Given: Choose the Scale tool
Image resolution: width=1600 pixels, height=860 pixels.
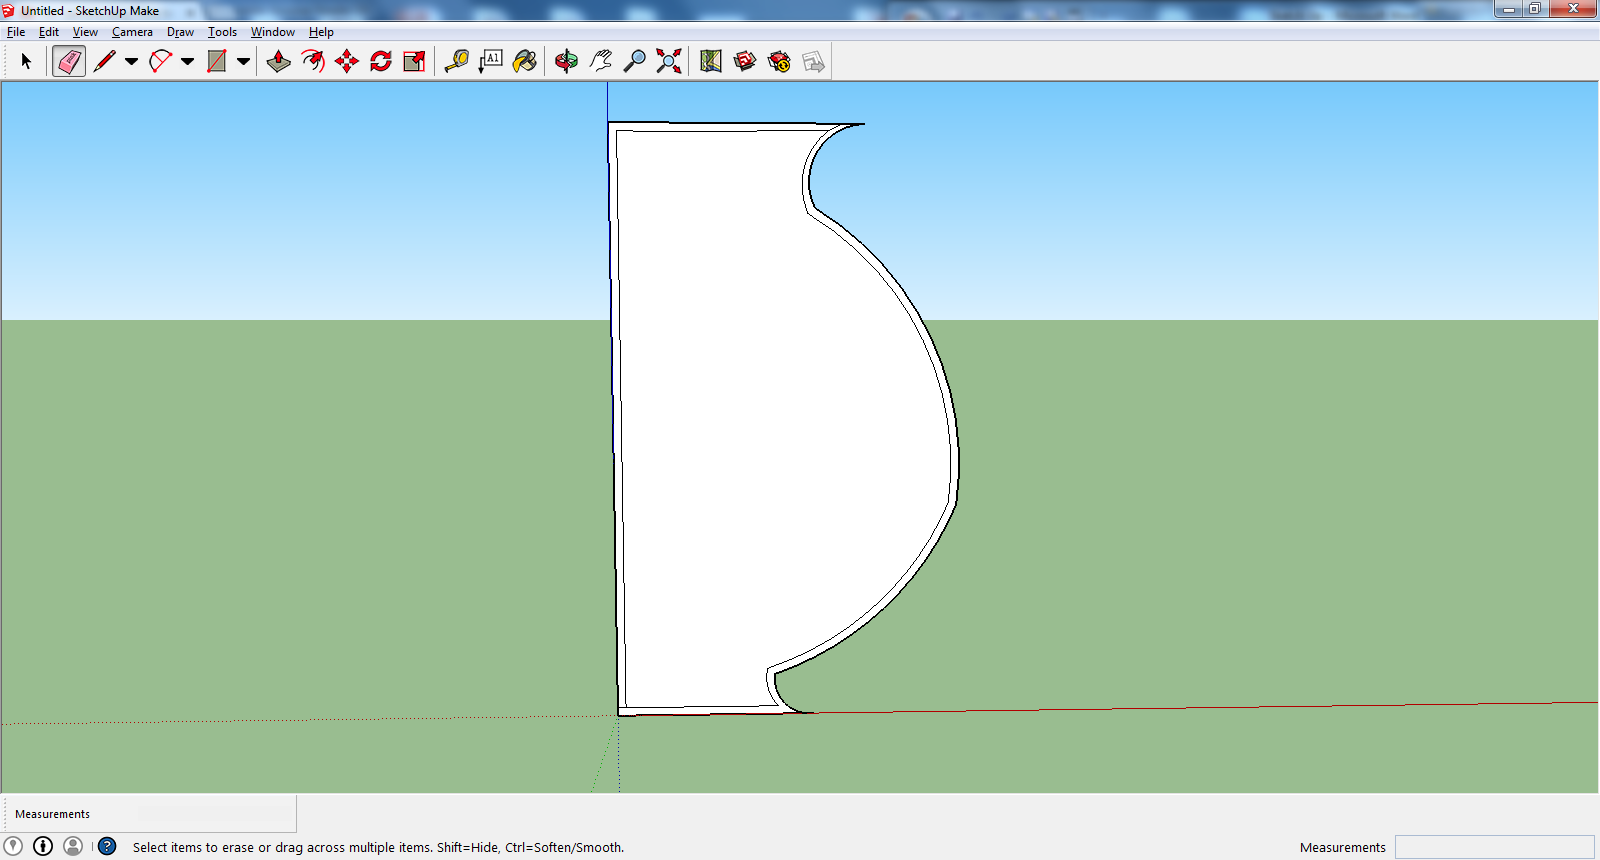Looking at the screenshot, I should pos(414,61).
